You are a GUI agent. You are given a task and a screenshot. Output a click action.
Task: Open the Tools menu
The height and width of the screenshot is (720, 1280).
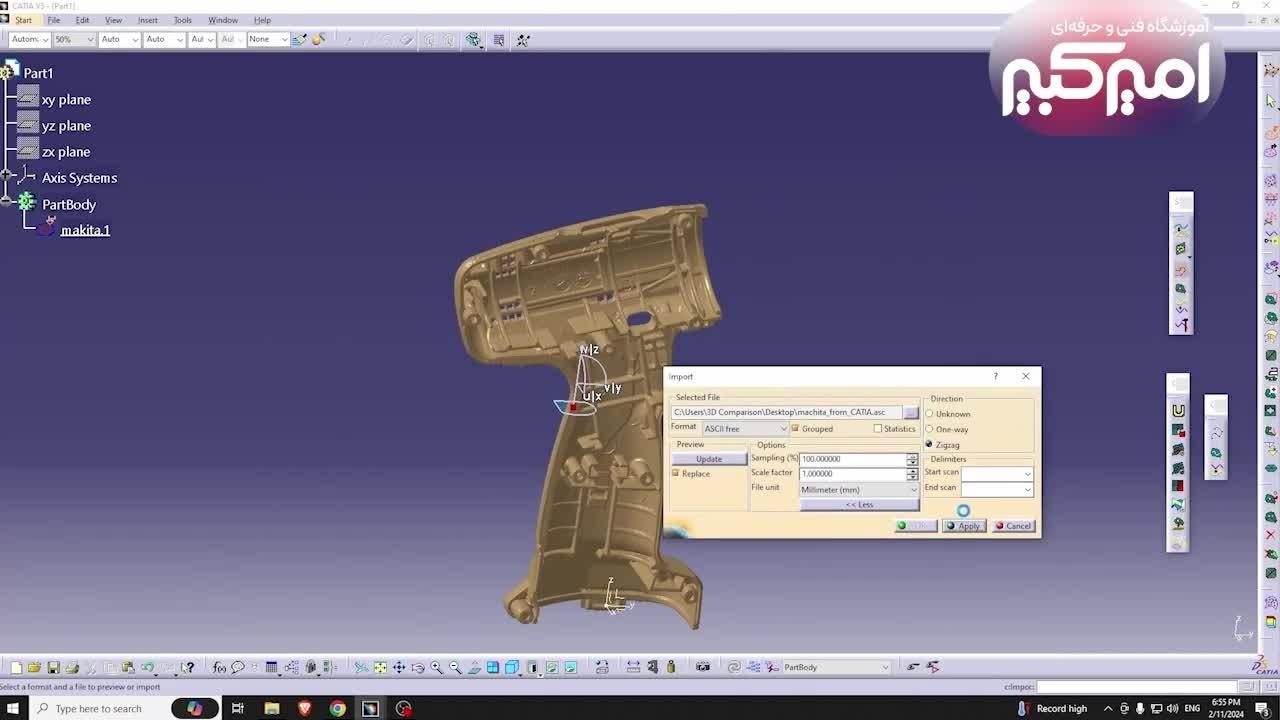pos(182,20)
